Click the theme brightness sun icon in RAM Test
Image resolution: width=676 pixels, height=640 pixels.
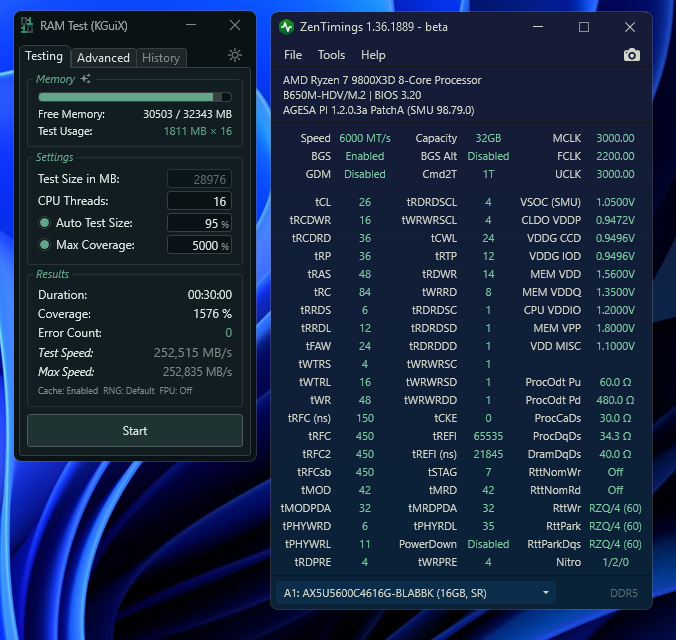tap(235, 55)
